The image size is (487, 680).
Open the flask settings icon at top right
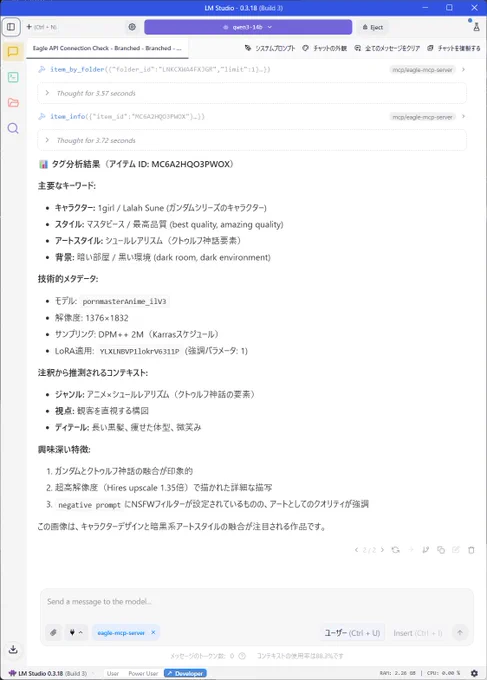coord(476,27)
